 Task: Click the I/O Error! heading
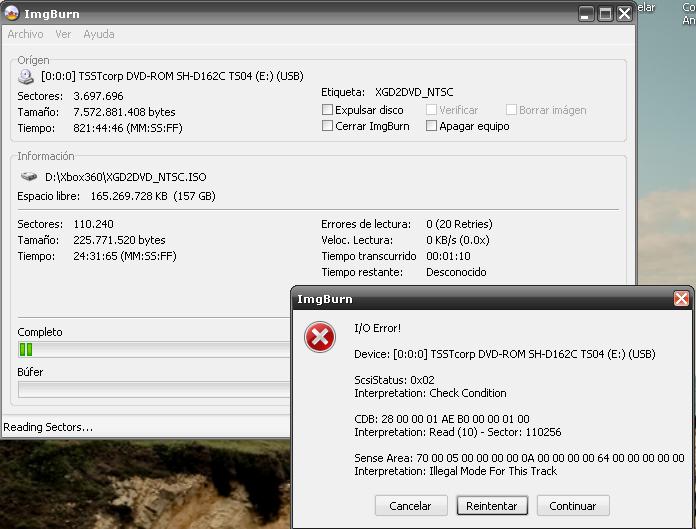coord(377,328)
